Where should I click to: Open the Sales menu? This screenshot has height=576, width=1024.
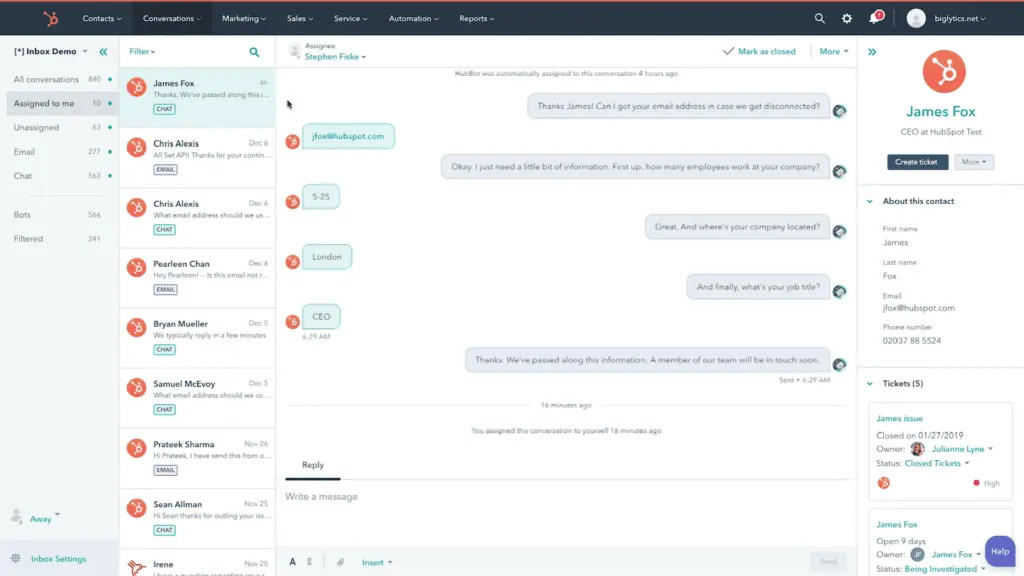[x=300, y=18]
